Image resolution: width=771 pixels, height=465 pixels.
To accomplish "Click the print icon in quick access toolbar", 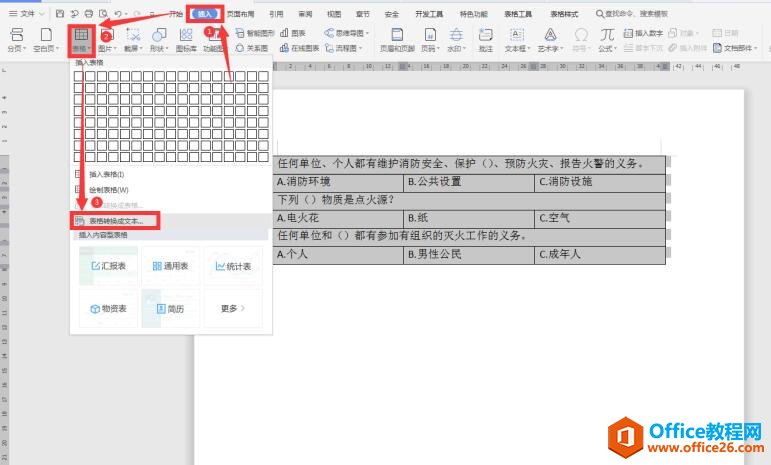I will click(89, 14).
